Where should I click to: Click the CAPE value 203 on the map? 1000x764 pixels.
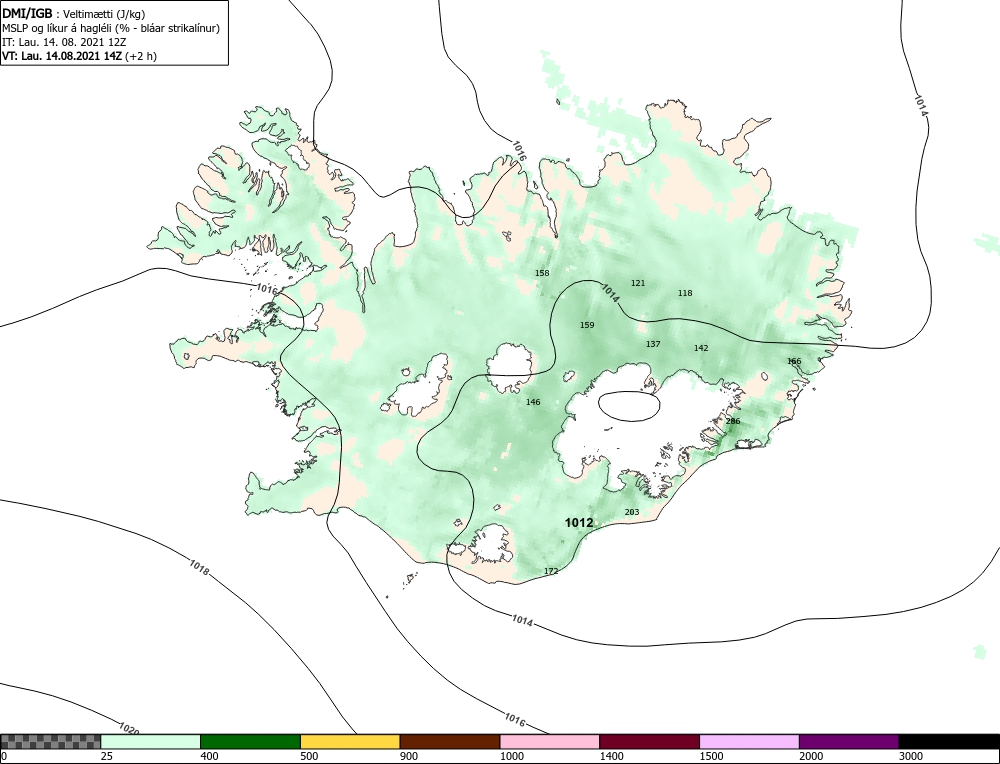(631, 512)
